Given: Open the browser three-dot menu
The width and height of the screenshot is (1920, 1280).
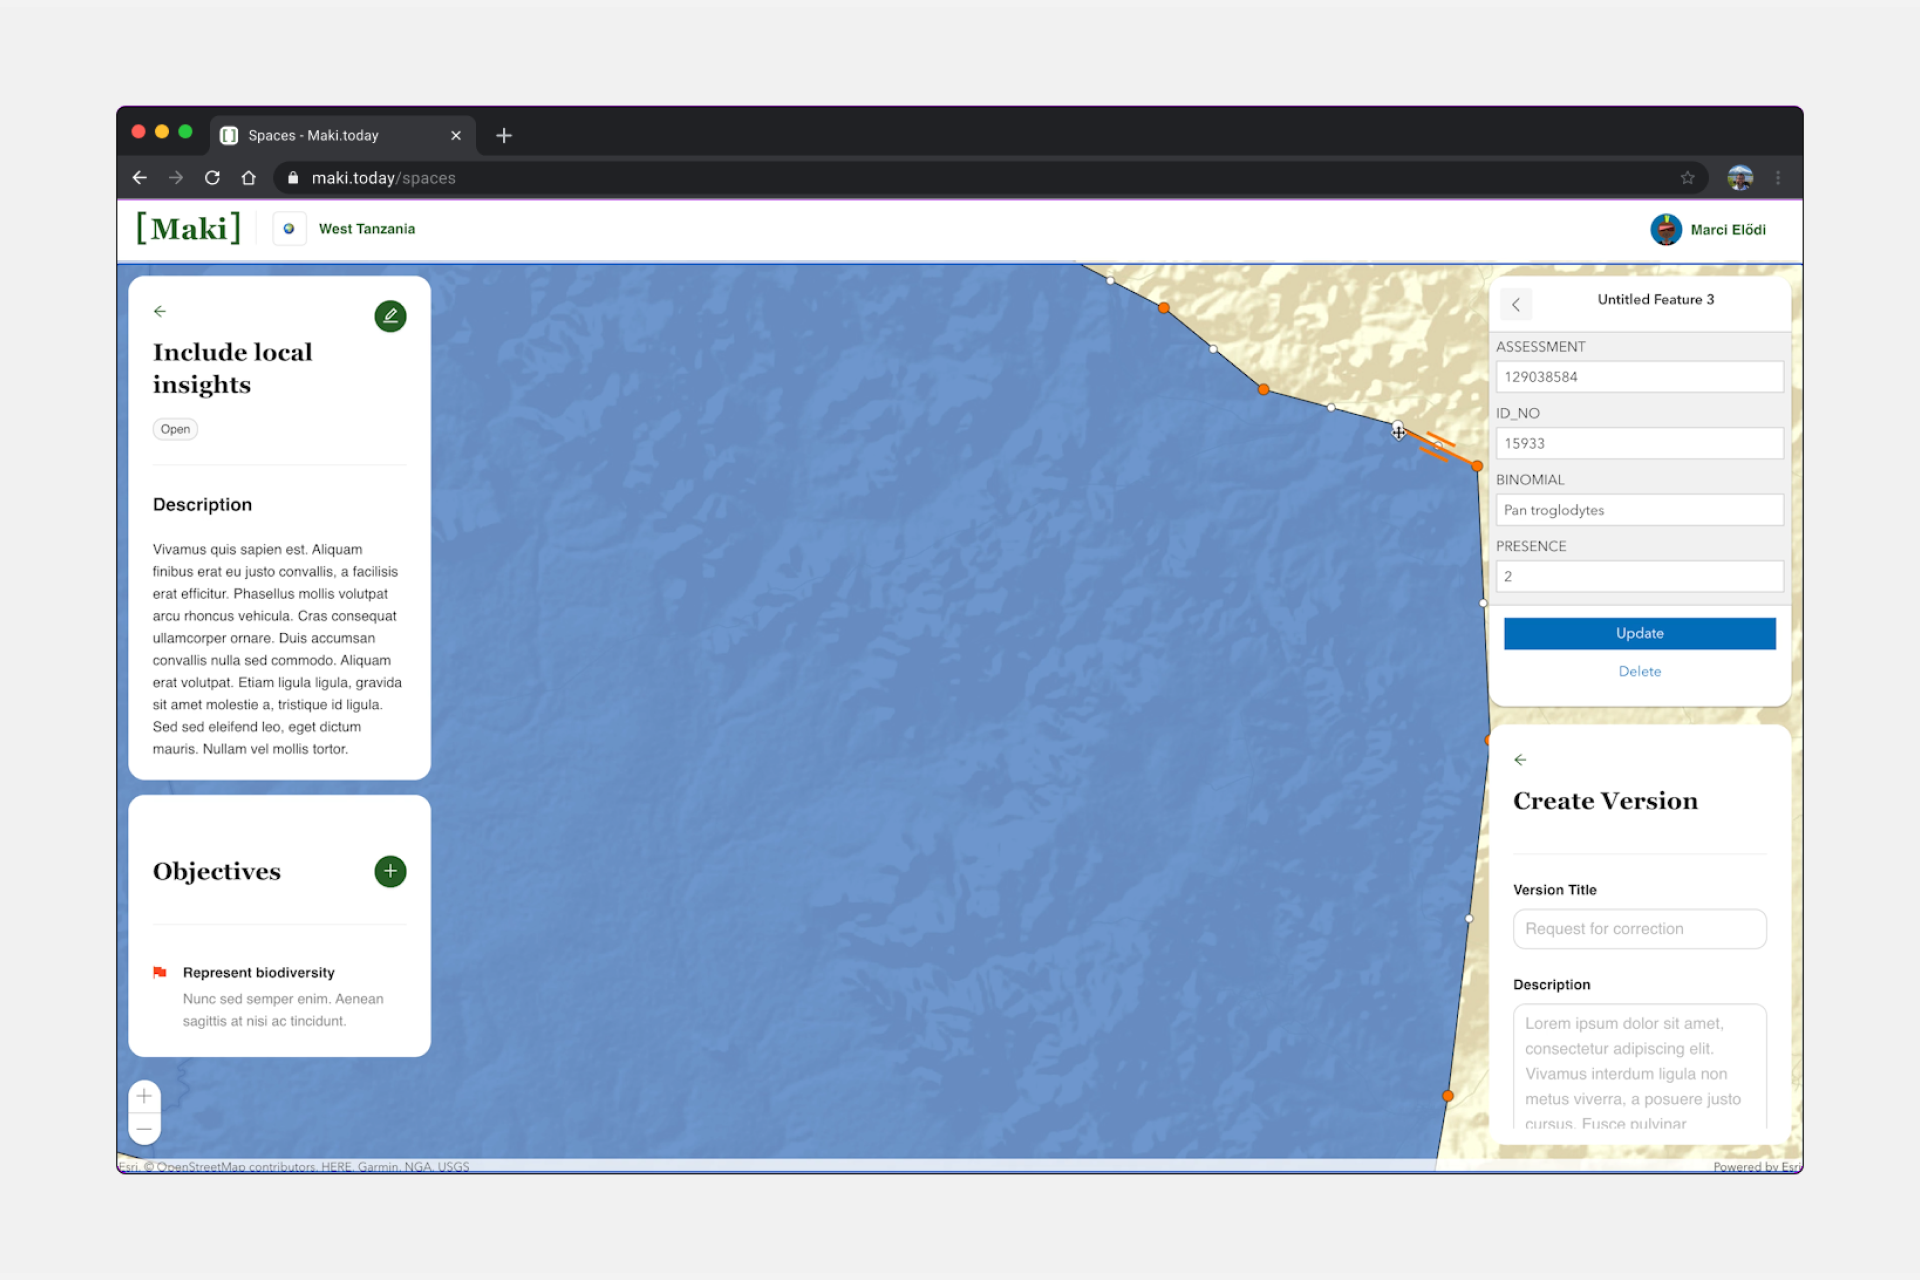Looking at the screenshot, I should [x=1778, y=178].
